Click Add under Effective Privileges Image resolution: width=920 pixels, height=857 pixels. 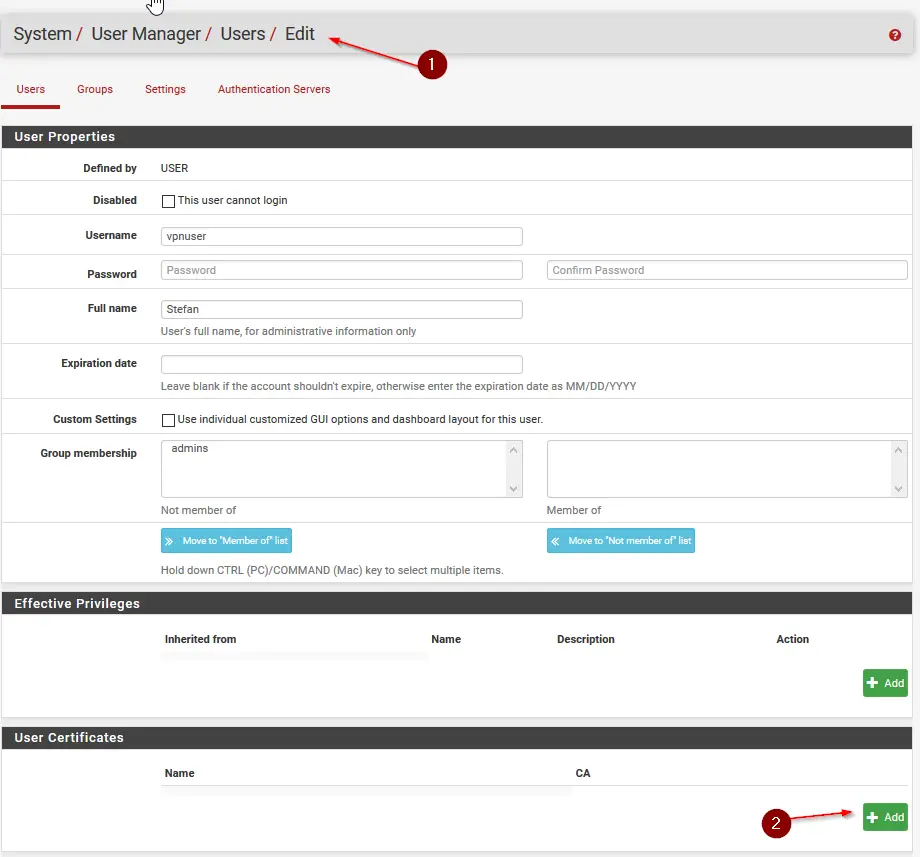pyautogui.click(x=885, y=683)
